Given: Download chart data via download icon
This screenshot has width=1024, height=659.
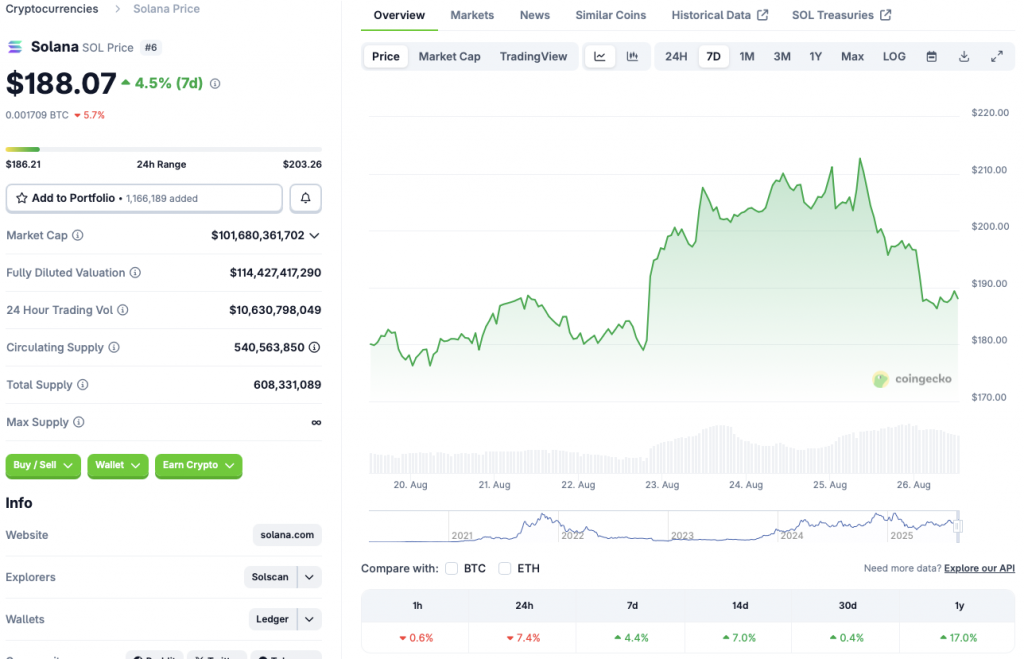Looking at the screenshot, I should 964,57.
